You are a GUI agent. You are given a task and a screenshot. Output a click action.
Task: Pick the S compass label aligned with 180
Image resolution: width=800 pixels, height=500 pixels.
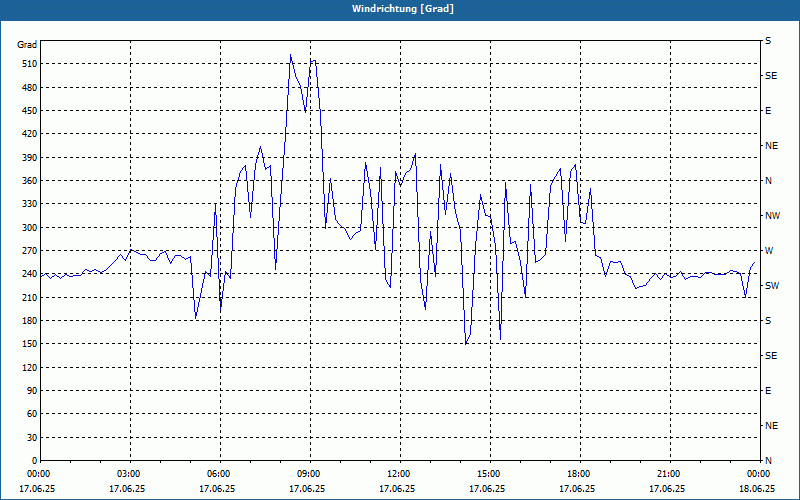click(x=768, y=321)
